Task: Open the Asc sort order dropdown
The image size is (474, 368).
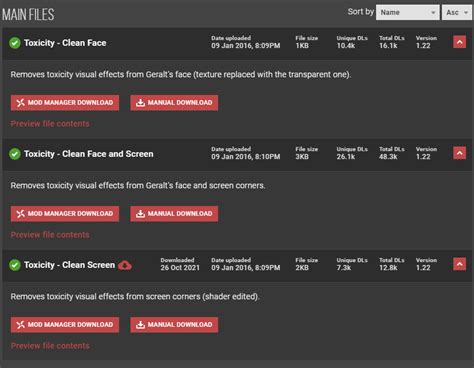Action: tap(456, 12)
